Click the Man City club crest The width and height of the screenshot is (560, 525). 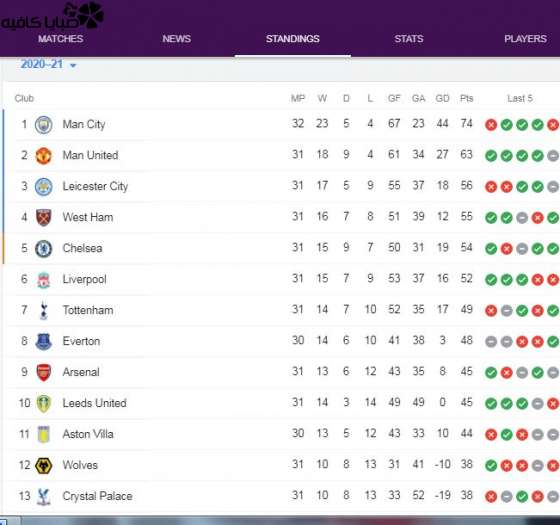pyautogui.click(x=44, y=125)
